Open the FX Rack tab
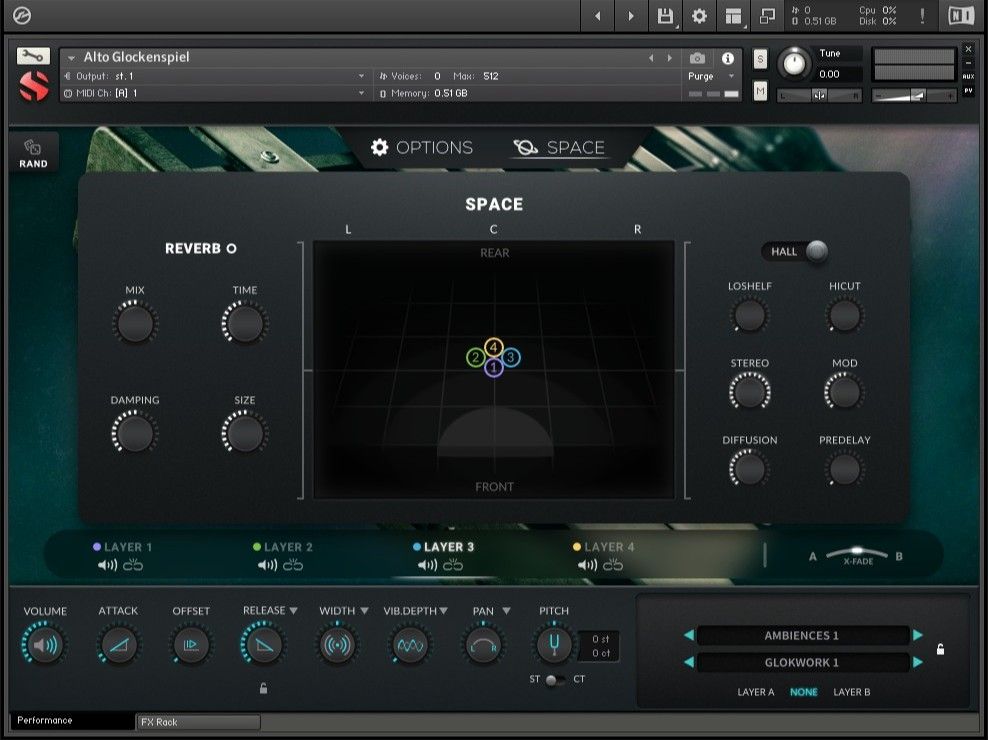The width and height of the screenshot is (988, 740). coord(196,721)
